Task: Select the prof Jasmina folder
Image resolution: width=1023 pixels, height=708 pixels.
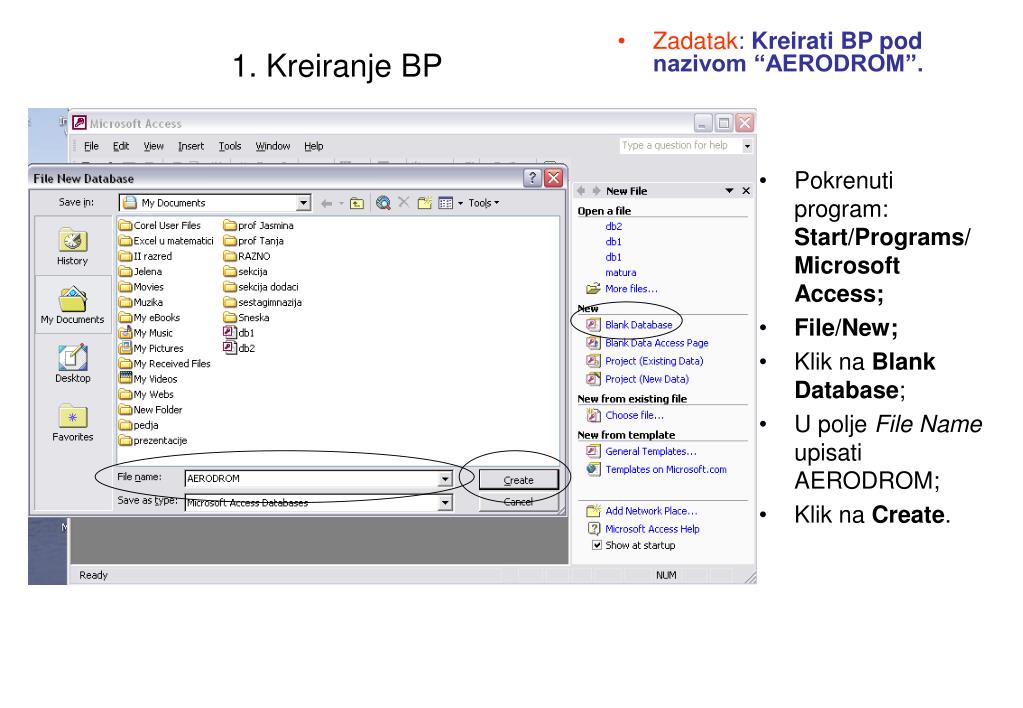Action: tap(258, 226)
